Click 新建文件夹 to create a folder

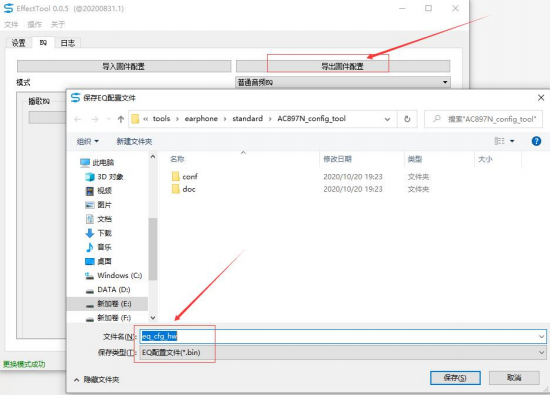coord(134,141)
